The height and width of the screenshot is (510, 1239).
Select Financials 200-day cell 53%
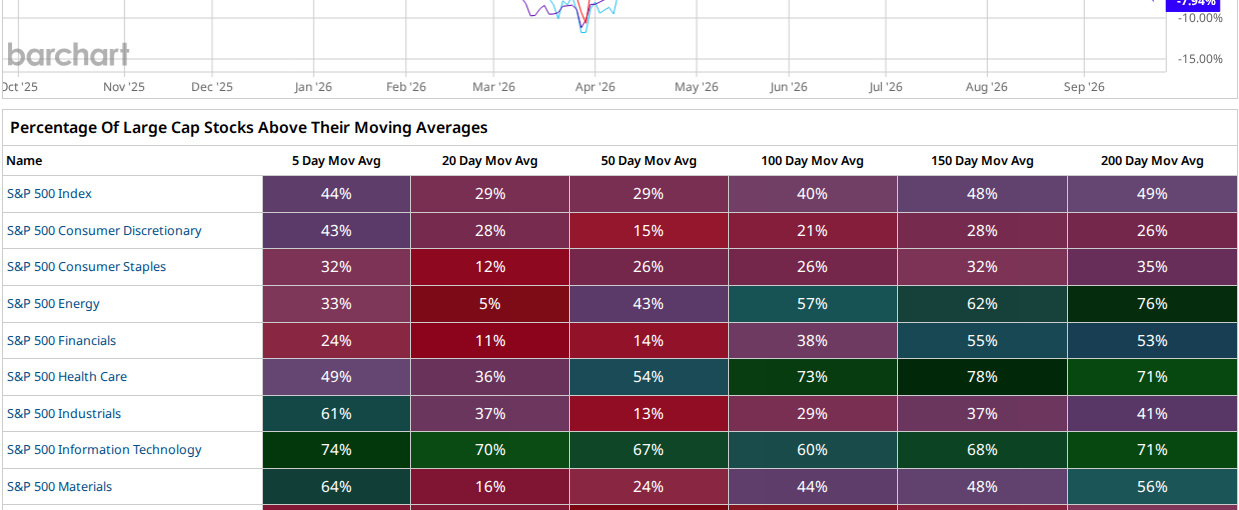coord(1152,341)
